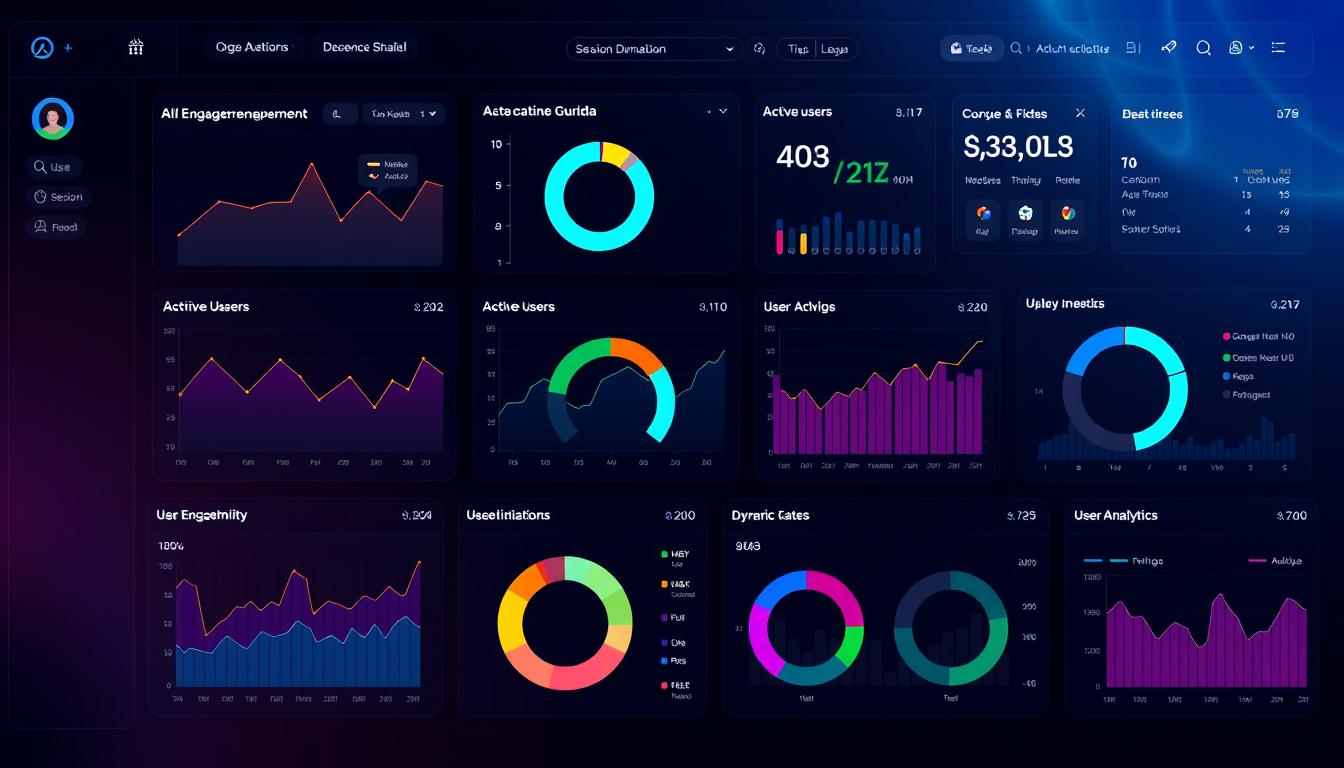This screenshot has width=1344, height=768.
Task: Open the list menu icon at top right
Action: pos(1278,47)
